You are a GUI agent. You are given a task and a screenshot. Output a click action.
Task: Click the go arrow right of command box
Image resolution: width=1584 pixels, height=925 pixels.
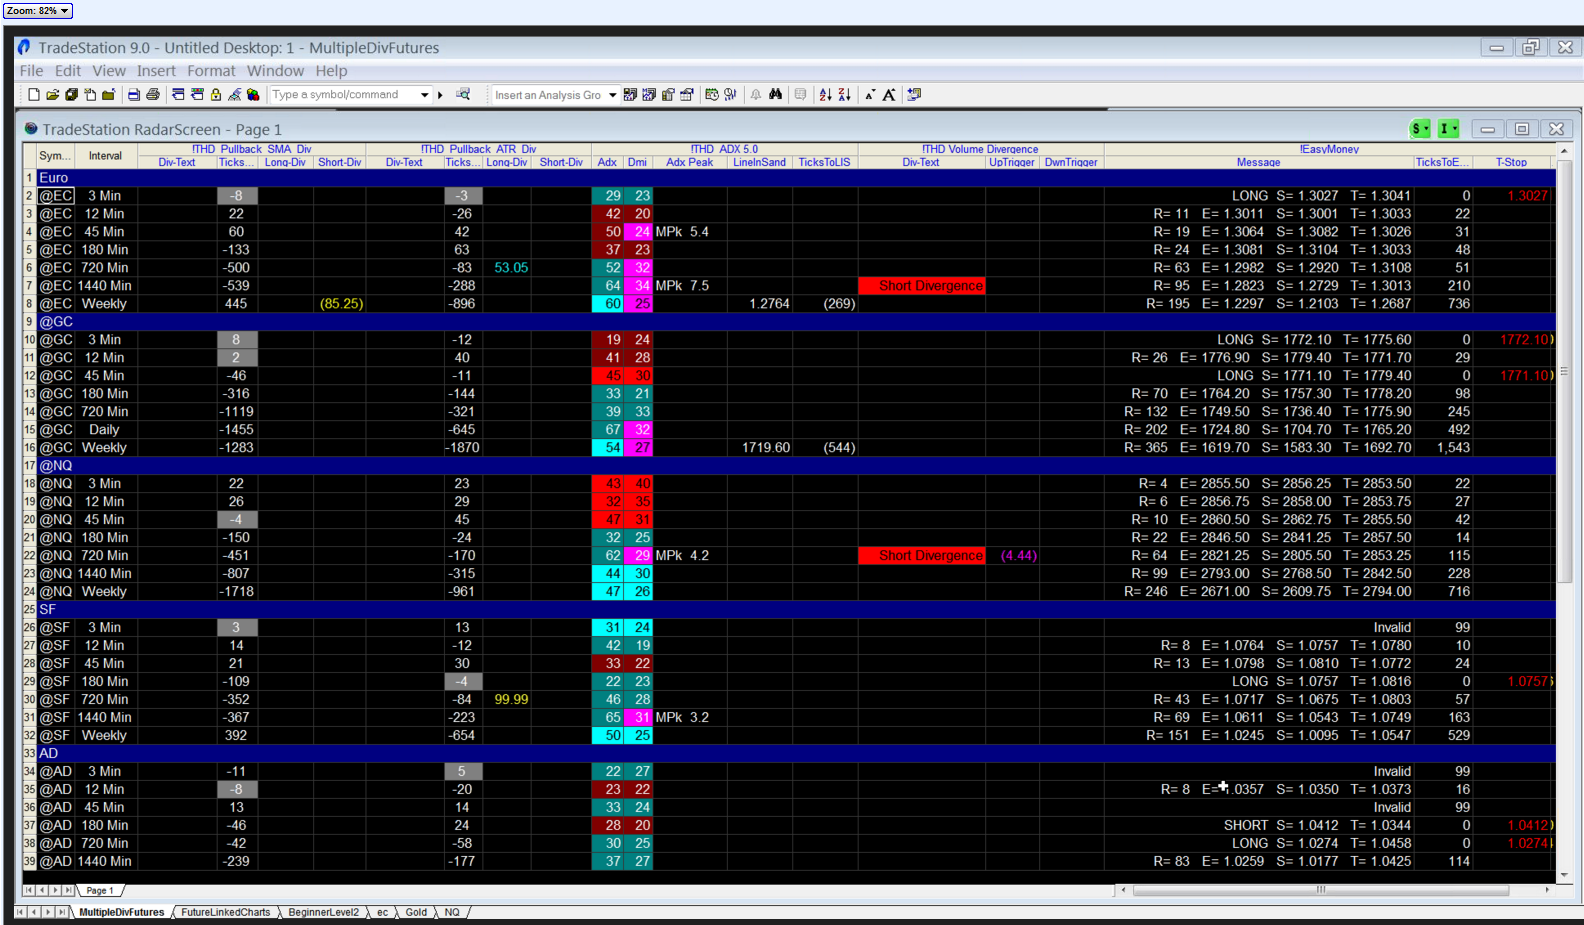click(440, 95)
